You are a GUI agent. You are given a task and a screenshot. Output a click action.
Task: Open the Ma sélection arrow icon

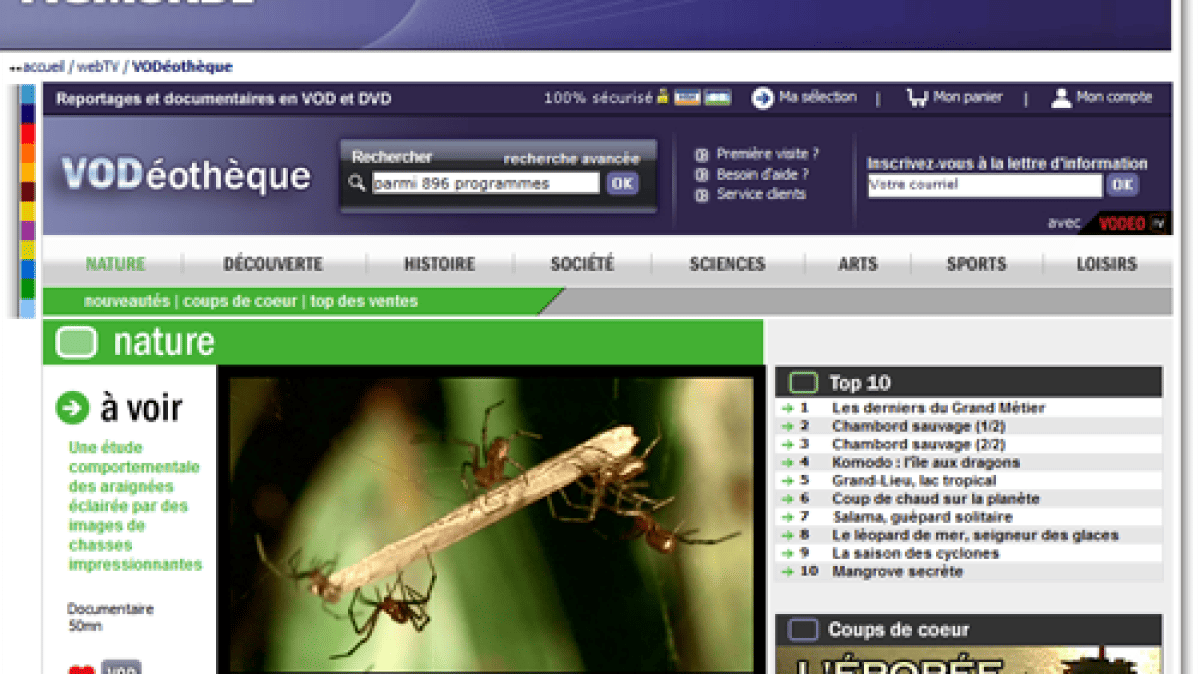[x=763, y=98]
